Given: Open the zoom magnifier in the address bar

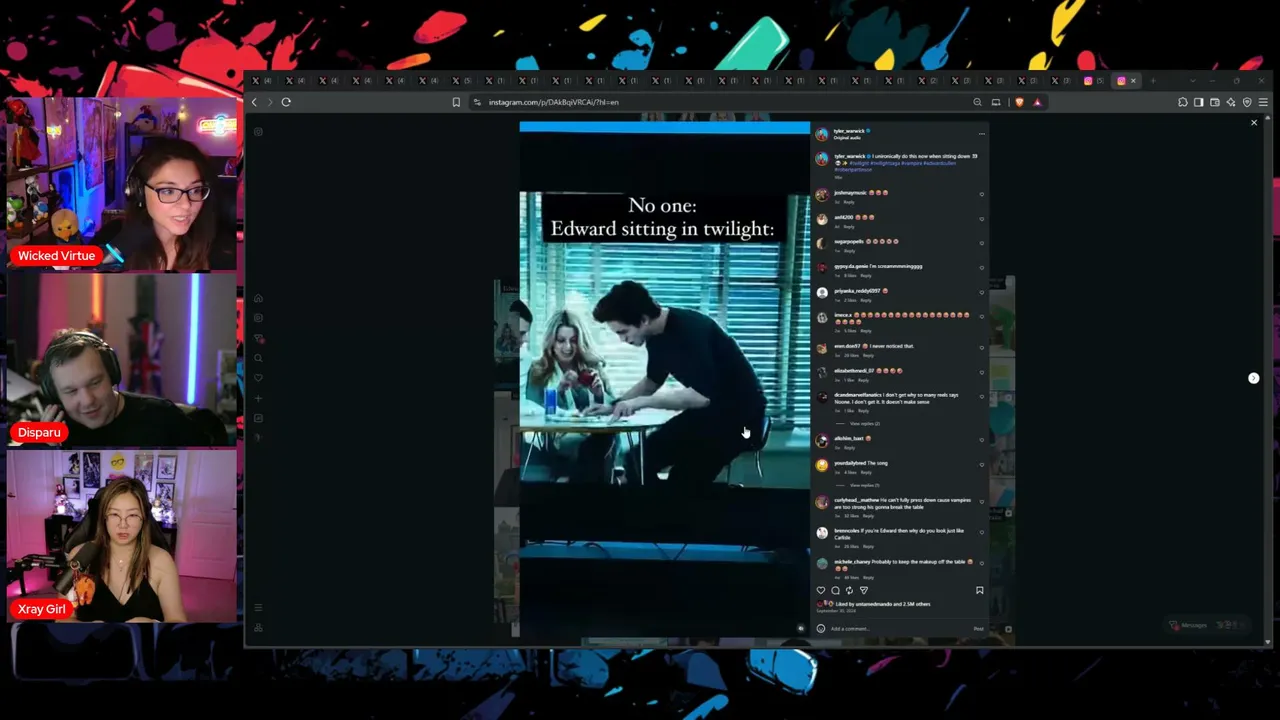Looking at the screenshot, I should (977, 102).
